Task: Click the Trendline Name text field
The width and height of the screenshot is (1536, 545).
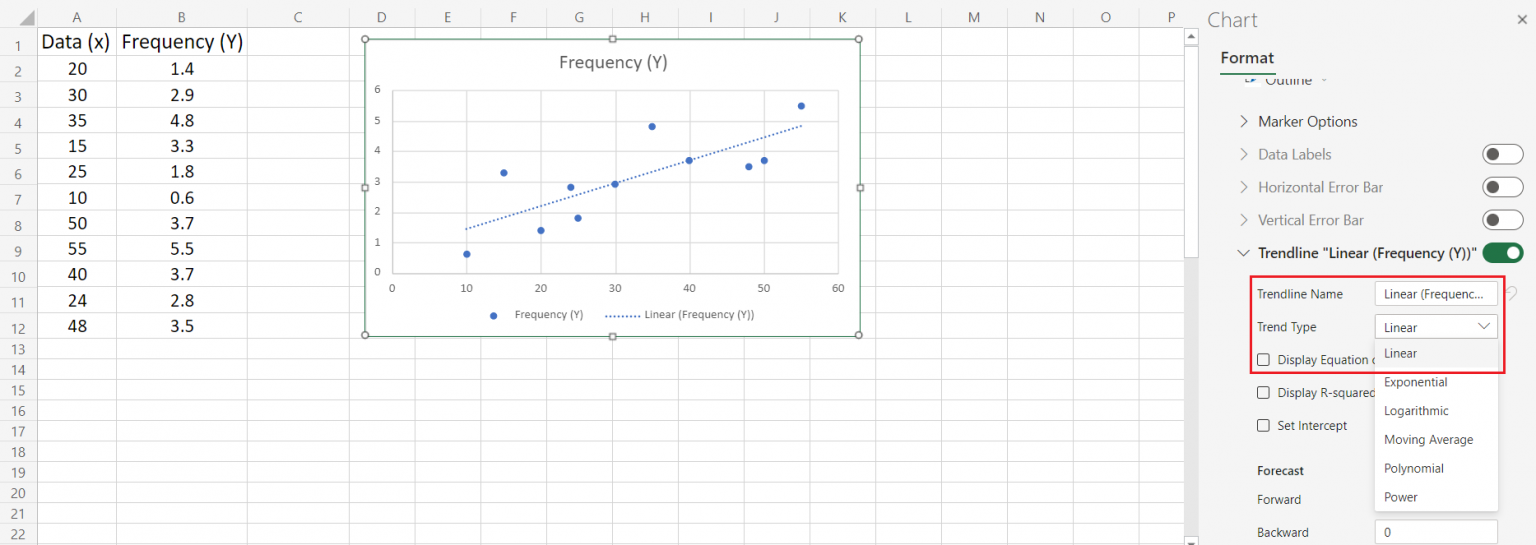Action: point(1435,294)
